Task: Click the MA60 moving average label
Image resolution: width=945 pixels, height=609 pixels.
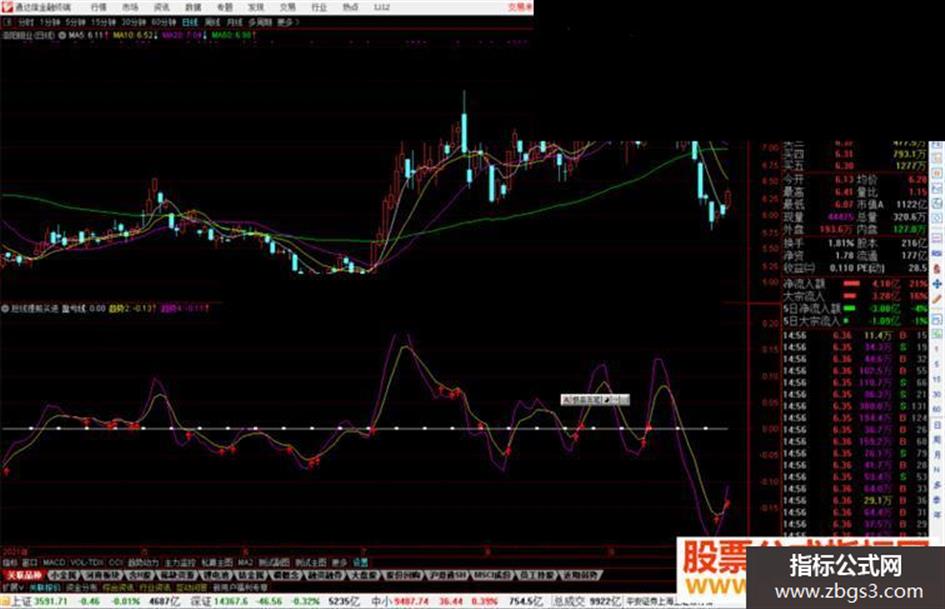Action: click(232, 36)
